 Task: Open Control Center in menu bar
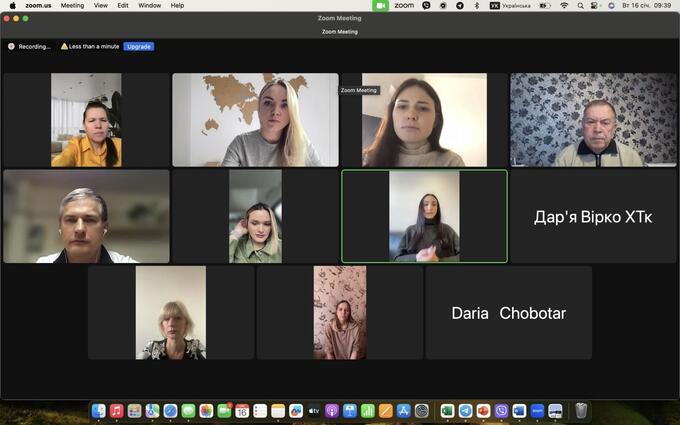[x=597, y=5]
